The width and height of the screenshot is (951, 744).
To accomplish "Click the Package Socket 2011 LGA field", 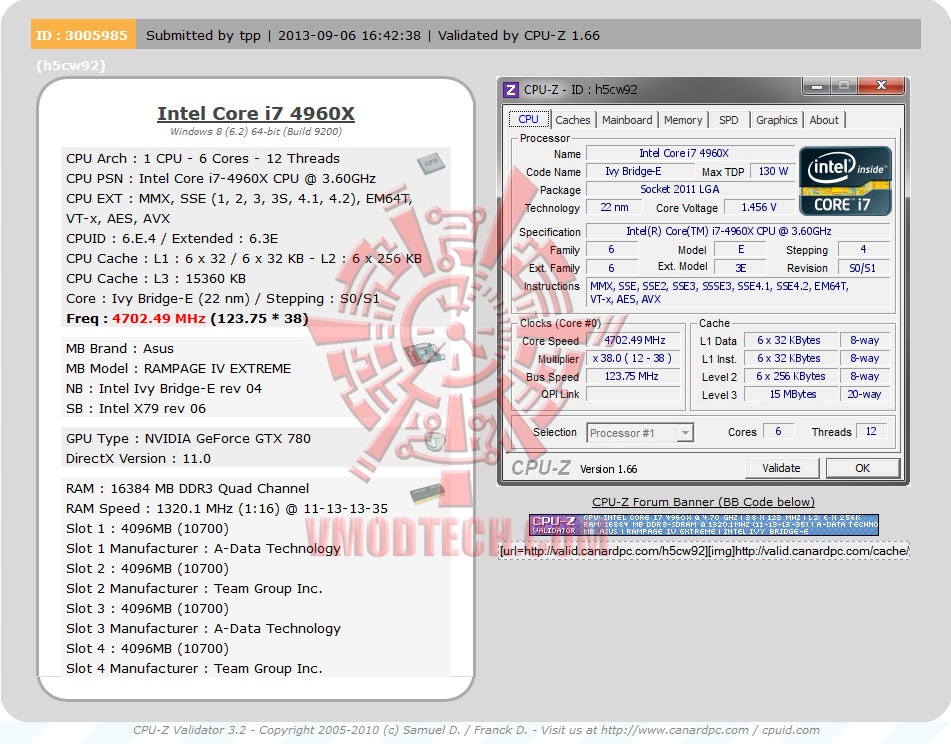I will (x=690, y=189).
